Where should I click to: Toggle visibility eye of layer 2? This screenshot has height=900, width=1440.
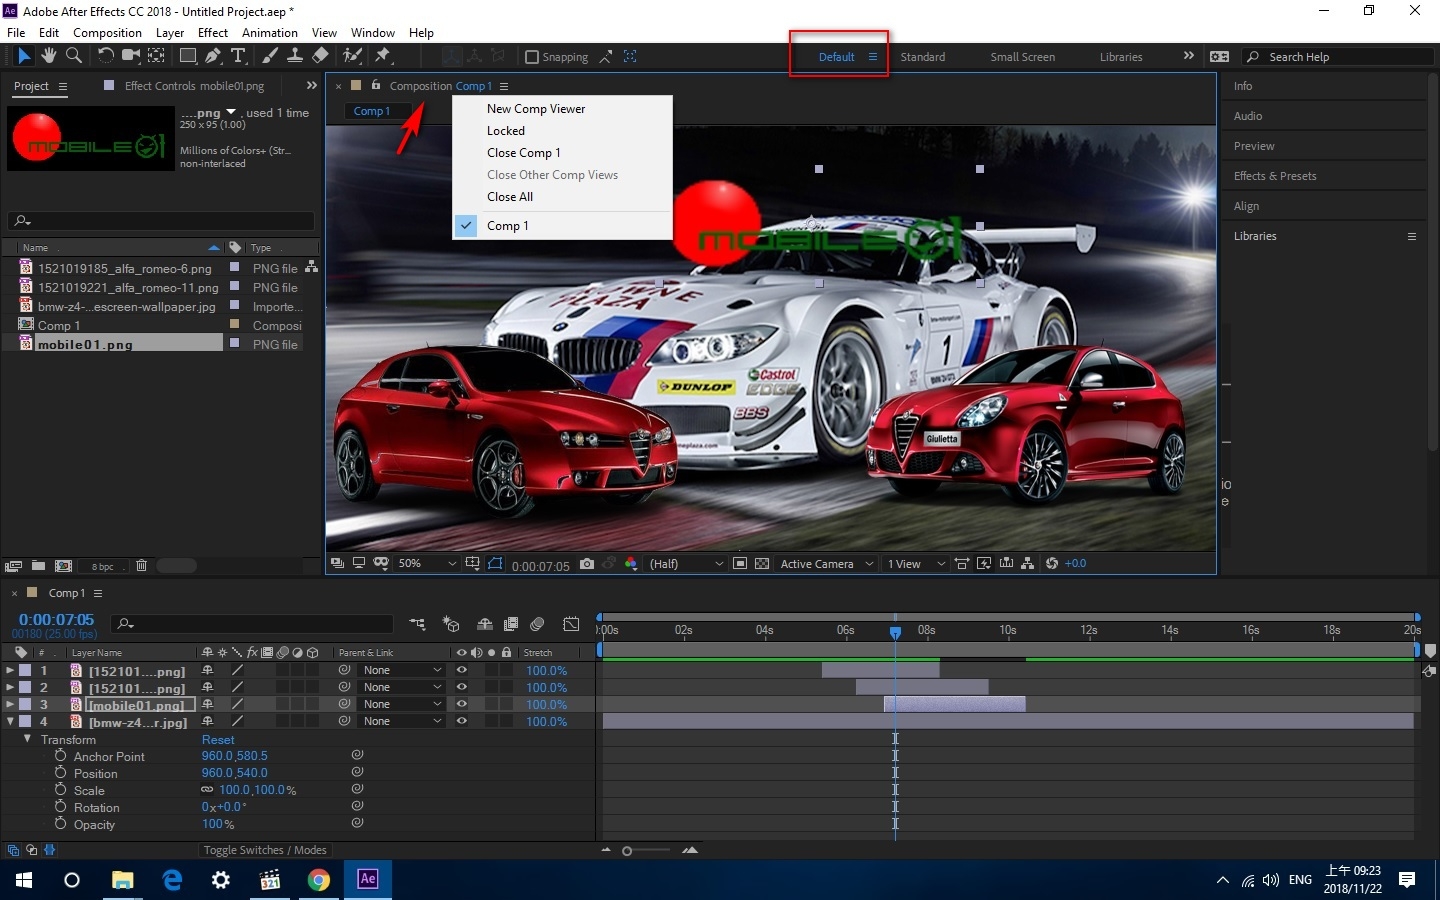click(x=462, y=687)
